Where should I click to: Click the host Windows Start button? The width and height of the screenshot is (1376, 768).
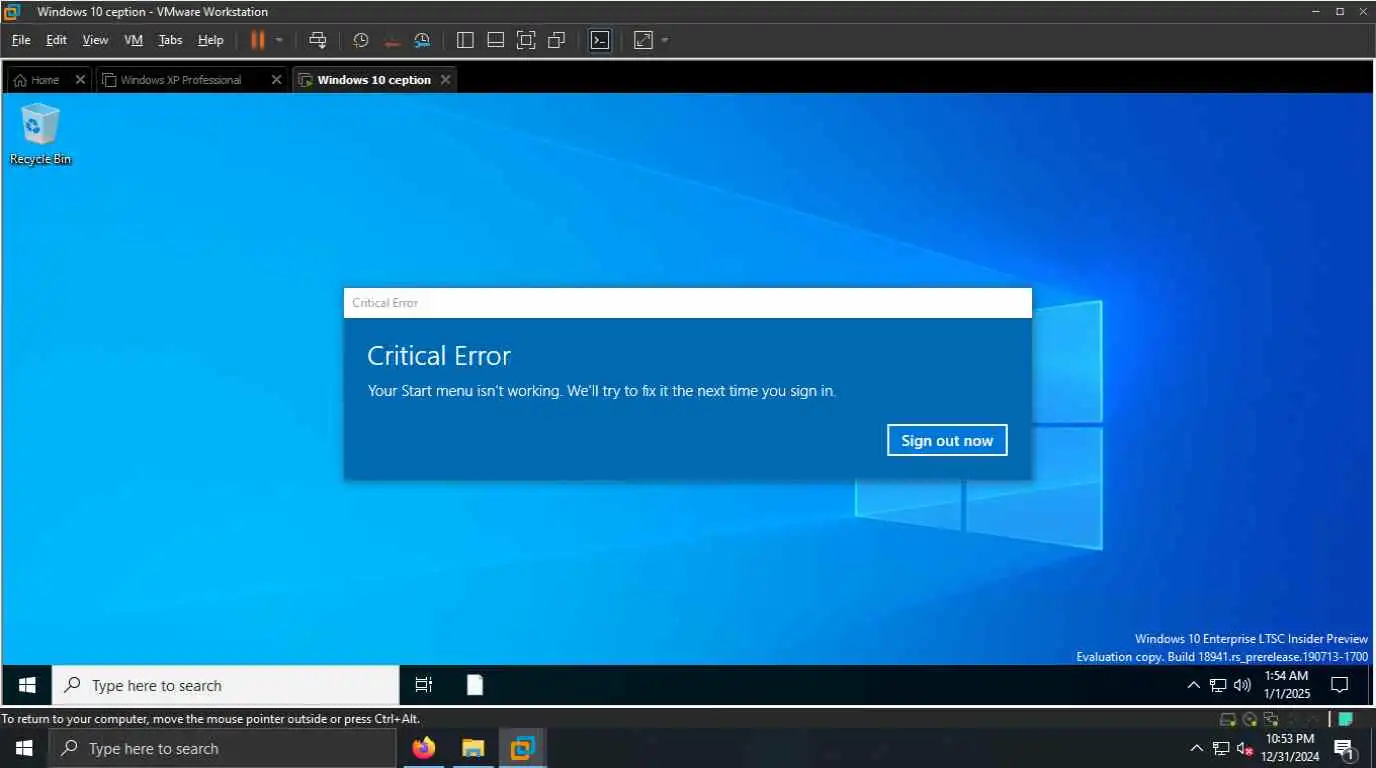pos(23,748)
